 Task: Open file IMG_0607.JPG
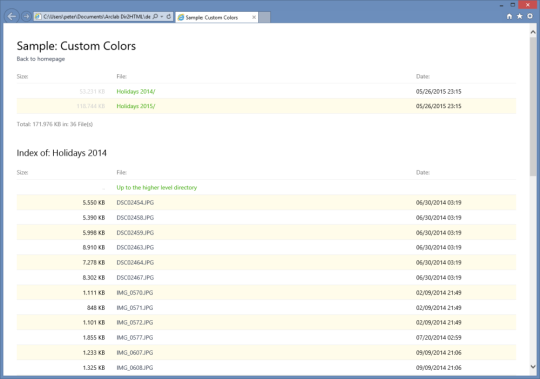click(135, 352)
